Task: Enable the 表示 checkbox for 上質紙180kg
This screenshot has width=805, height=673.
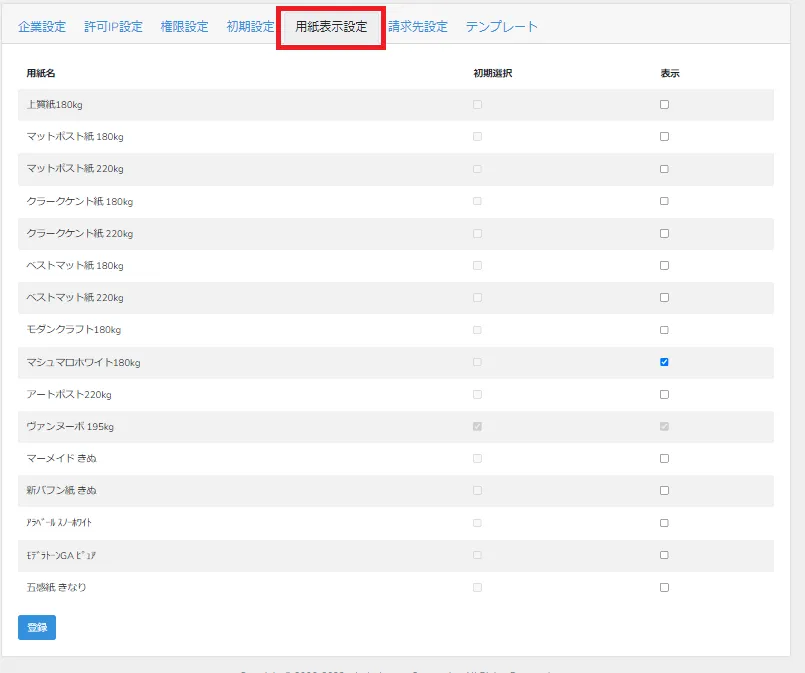Action: (x=664, y=104)
